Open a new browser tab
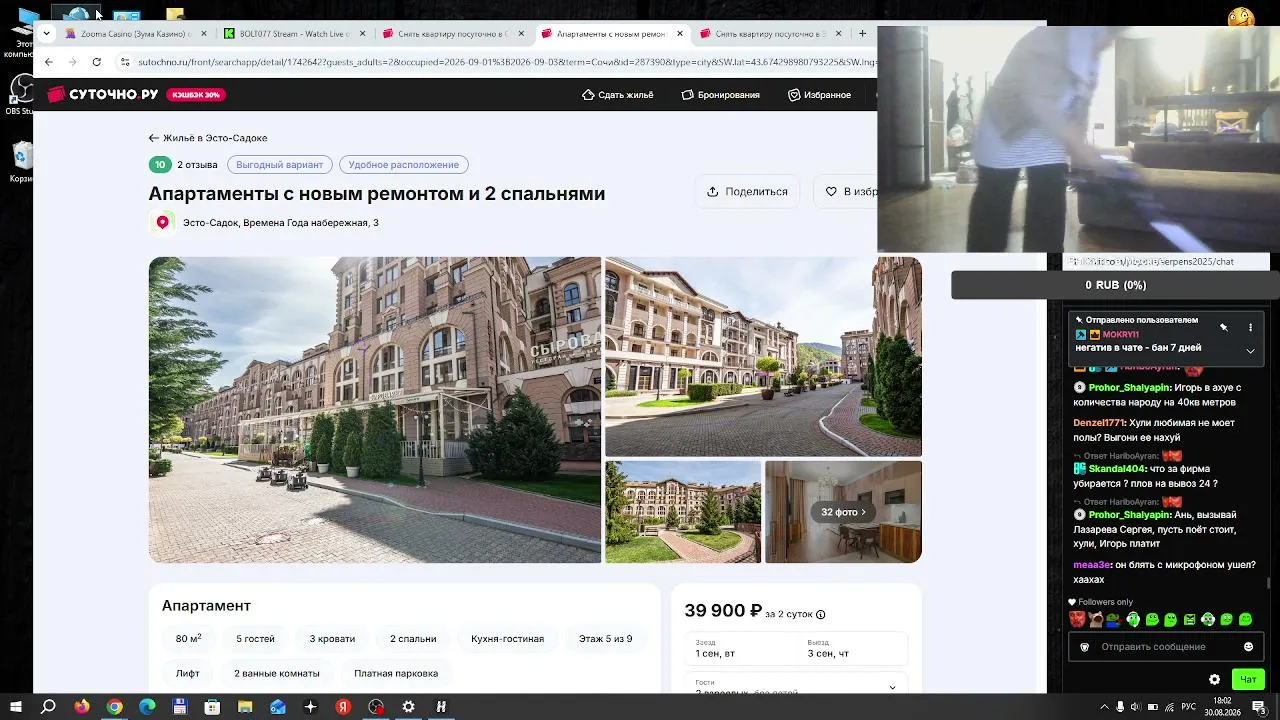The height and width of the screenshot is (720, 1280). (x=862, y=34)
